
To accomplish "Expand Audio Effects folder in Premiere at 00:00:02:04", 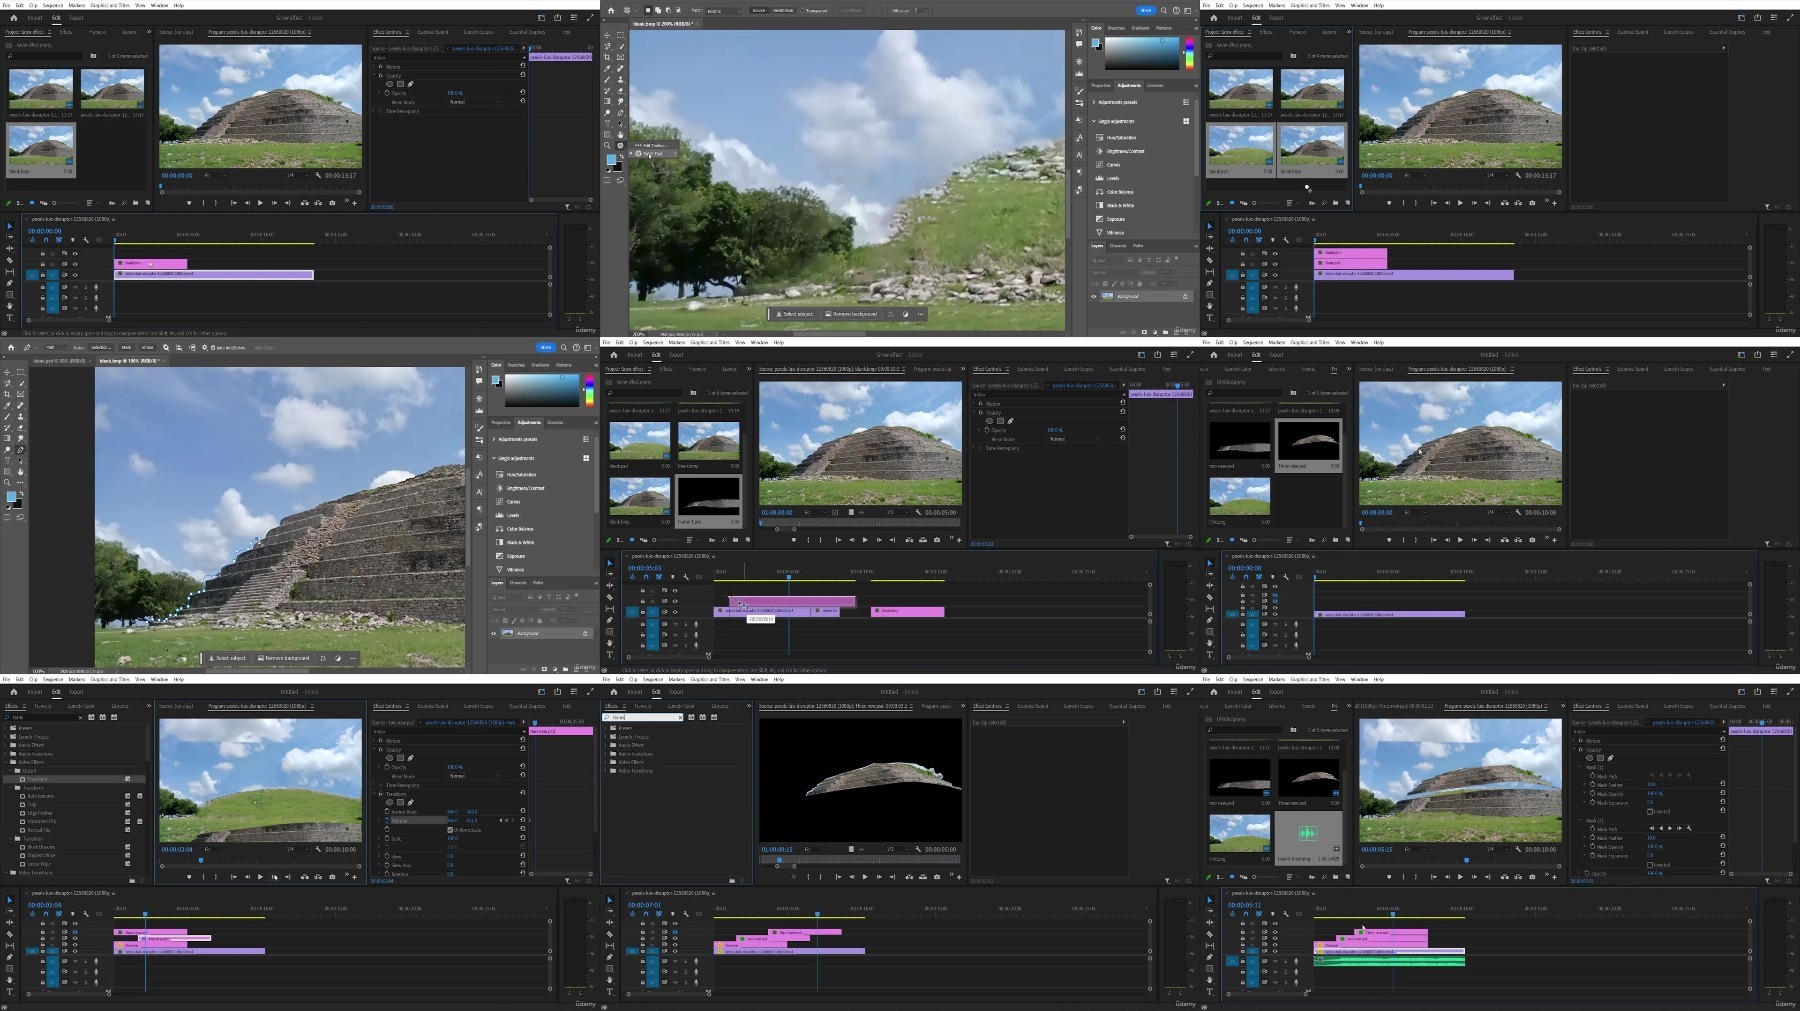I will [x=6, y=745].
